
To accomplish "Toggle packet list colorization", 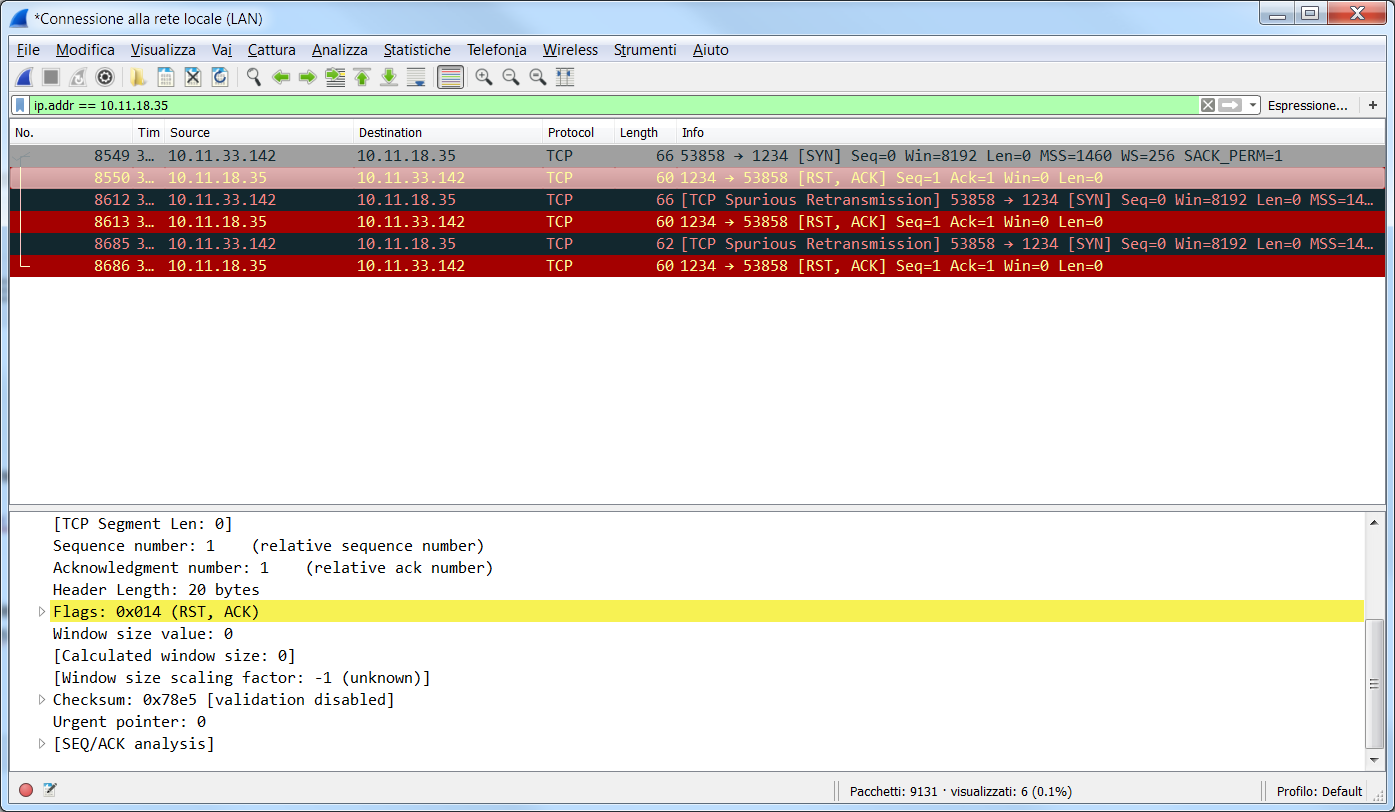I will click(450, 77).
